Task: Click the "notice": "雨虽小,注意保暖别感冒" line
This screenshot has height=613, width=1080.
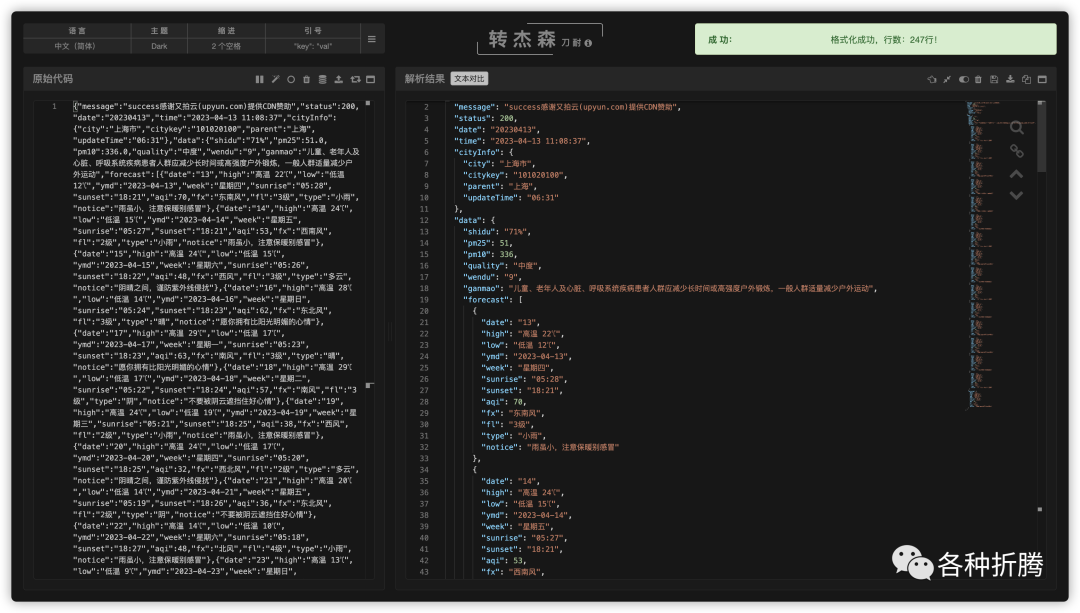Action: tap(550, 447)
